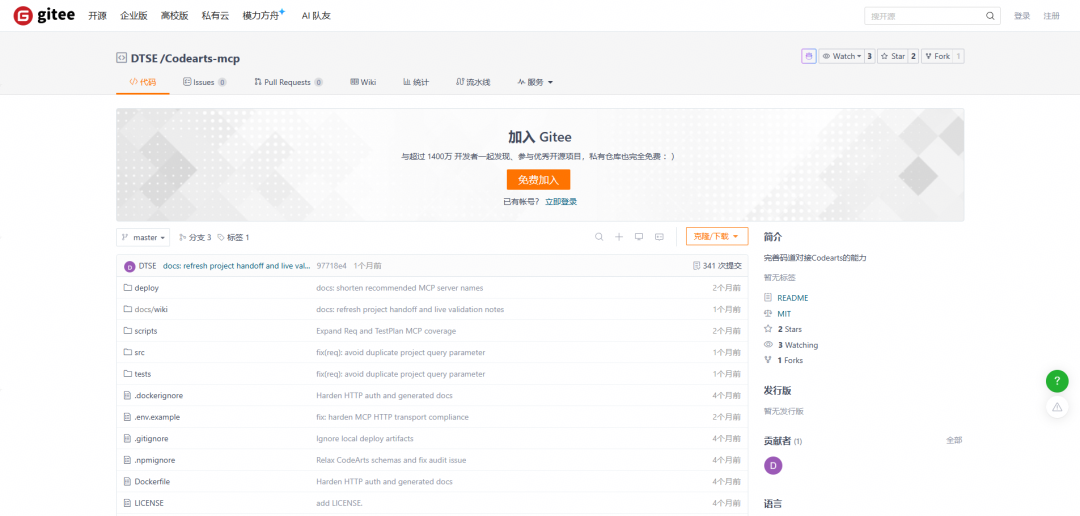Click the Dockerfile file icon
Screen dimensions: 1080x516
(127, 482)
